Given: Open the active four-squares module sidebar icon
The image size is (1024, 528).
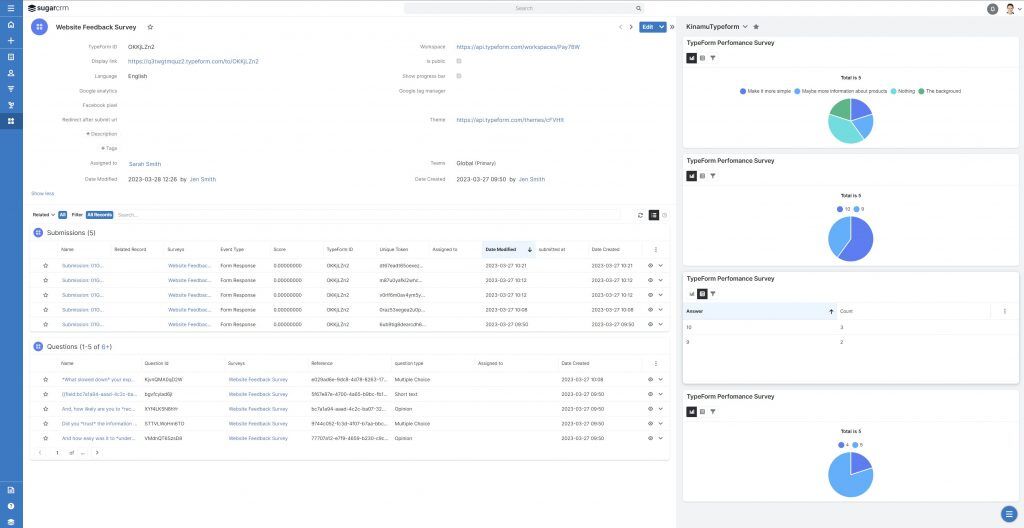Looking at the screenshot, I should tap(11, 121).
